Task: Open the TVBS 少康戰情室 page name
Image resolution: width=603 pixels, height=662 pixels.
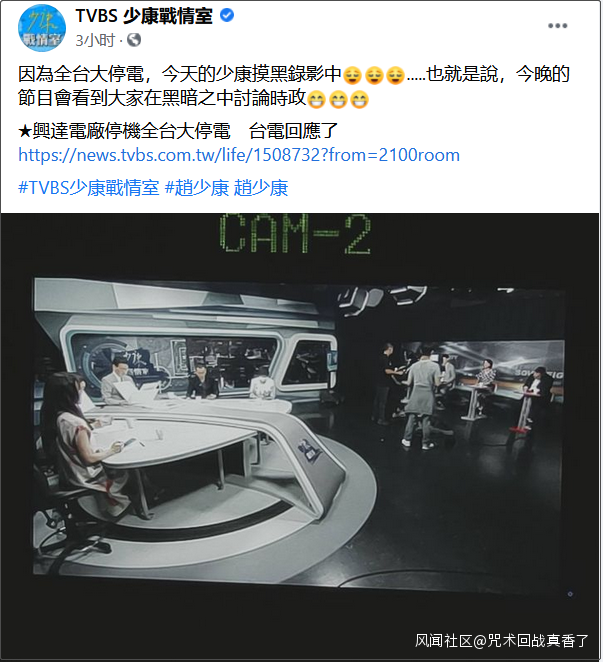Action: coord(144,16)
